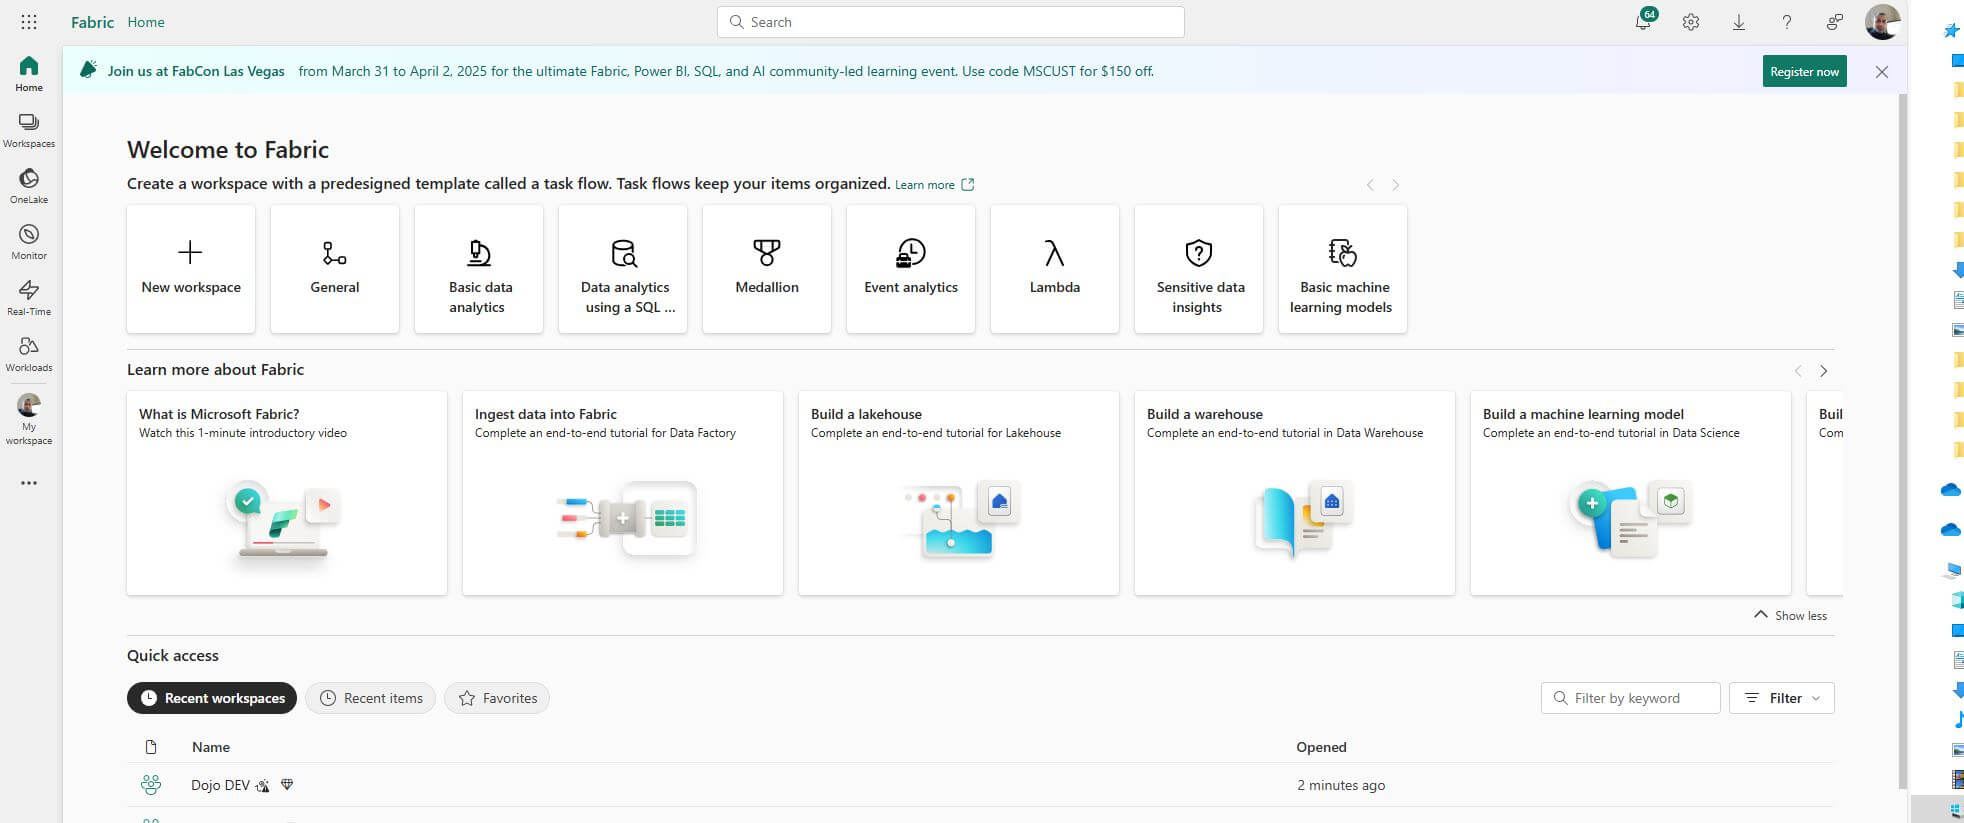Open Build a warehouse tutorial card
The height and width of the screenshot is (823, 1964).
(1295, 493)
